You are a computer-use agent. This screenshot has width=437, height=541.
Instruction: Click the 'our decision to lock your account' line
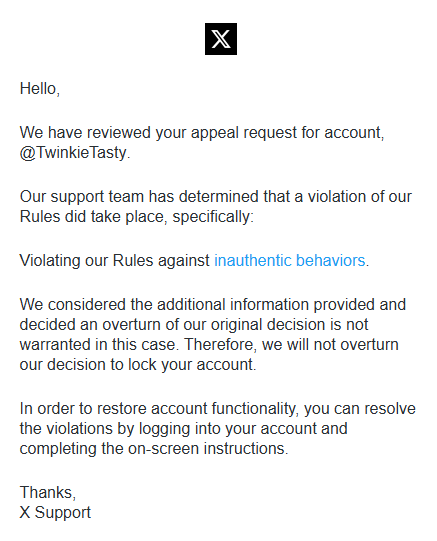click(x=138, y=365)
